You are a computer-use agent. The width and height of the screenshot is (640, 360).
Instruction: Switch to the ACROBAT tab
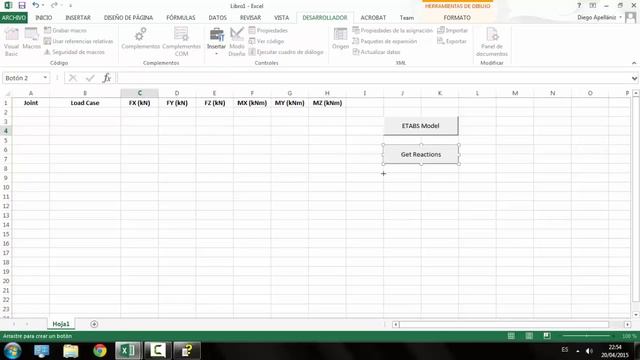373,18
